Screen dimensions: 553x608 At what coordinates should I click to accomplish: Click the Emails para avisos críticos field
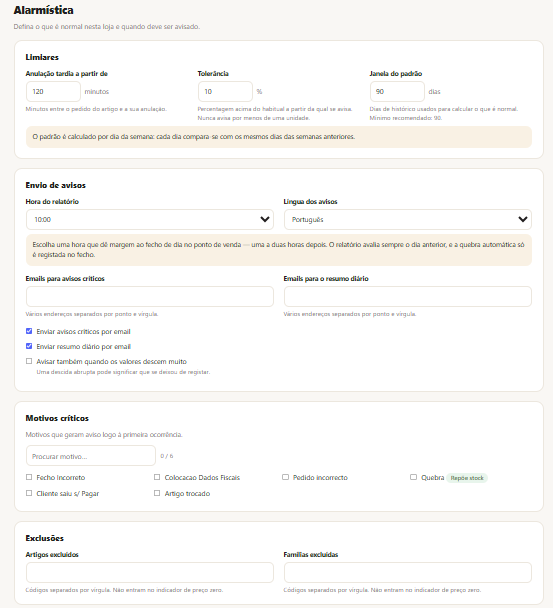coord(150,297)
